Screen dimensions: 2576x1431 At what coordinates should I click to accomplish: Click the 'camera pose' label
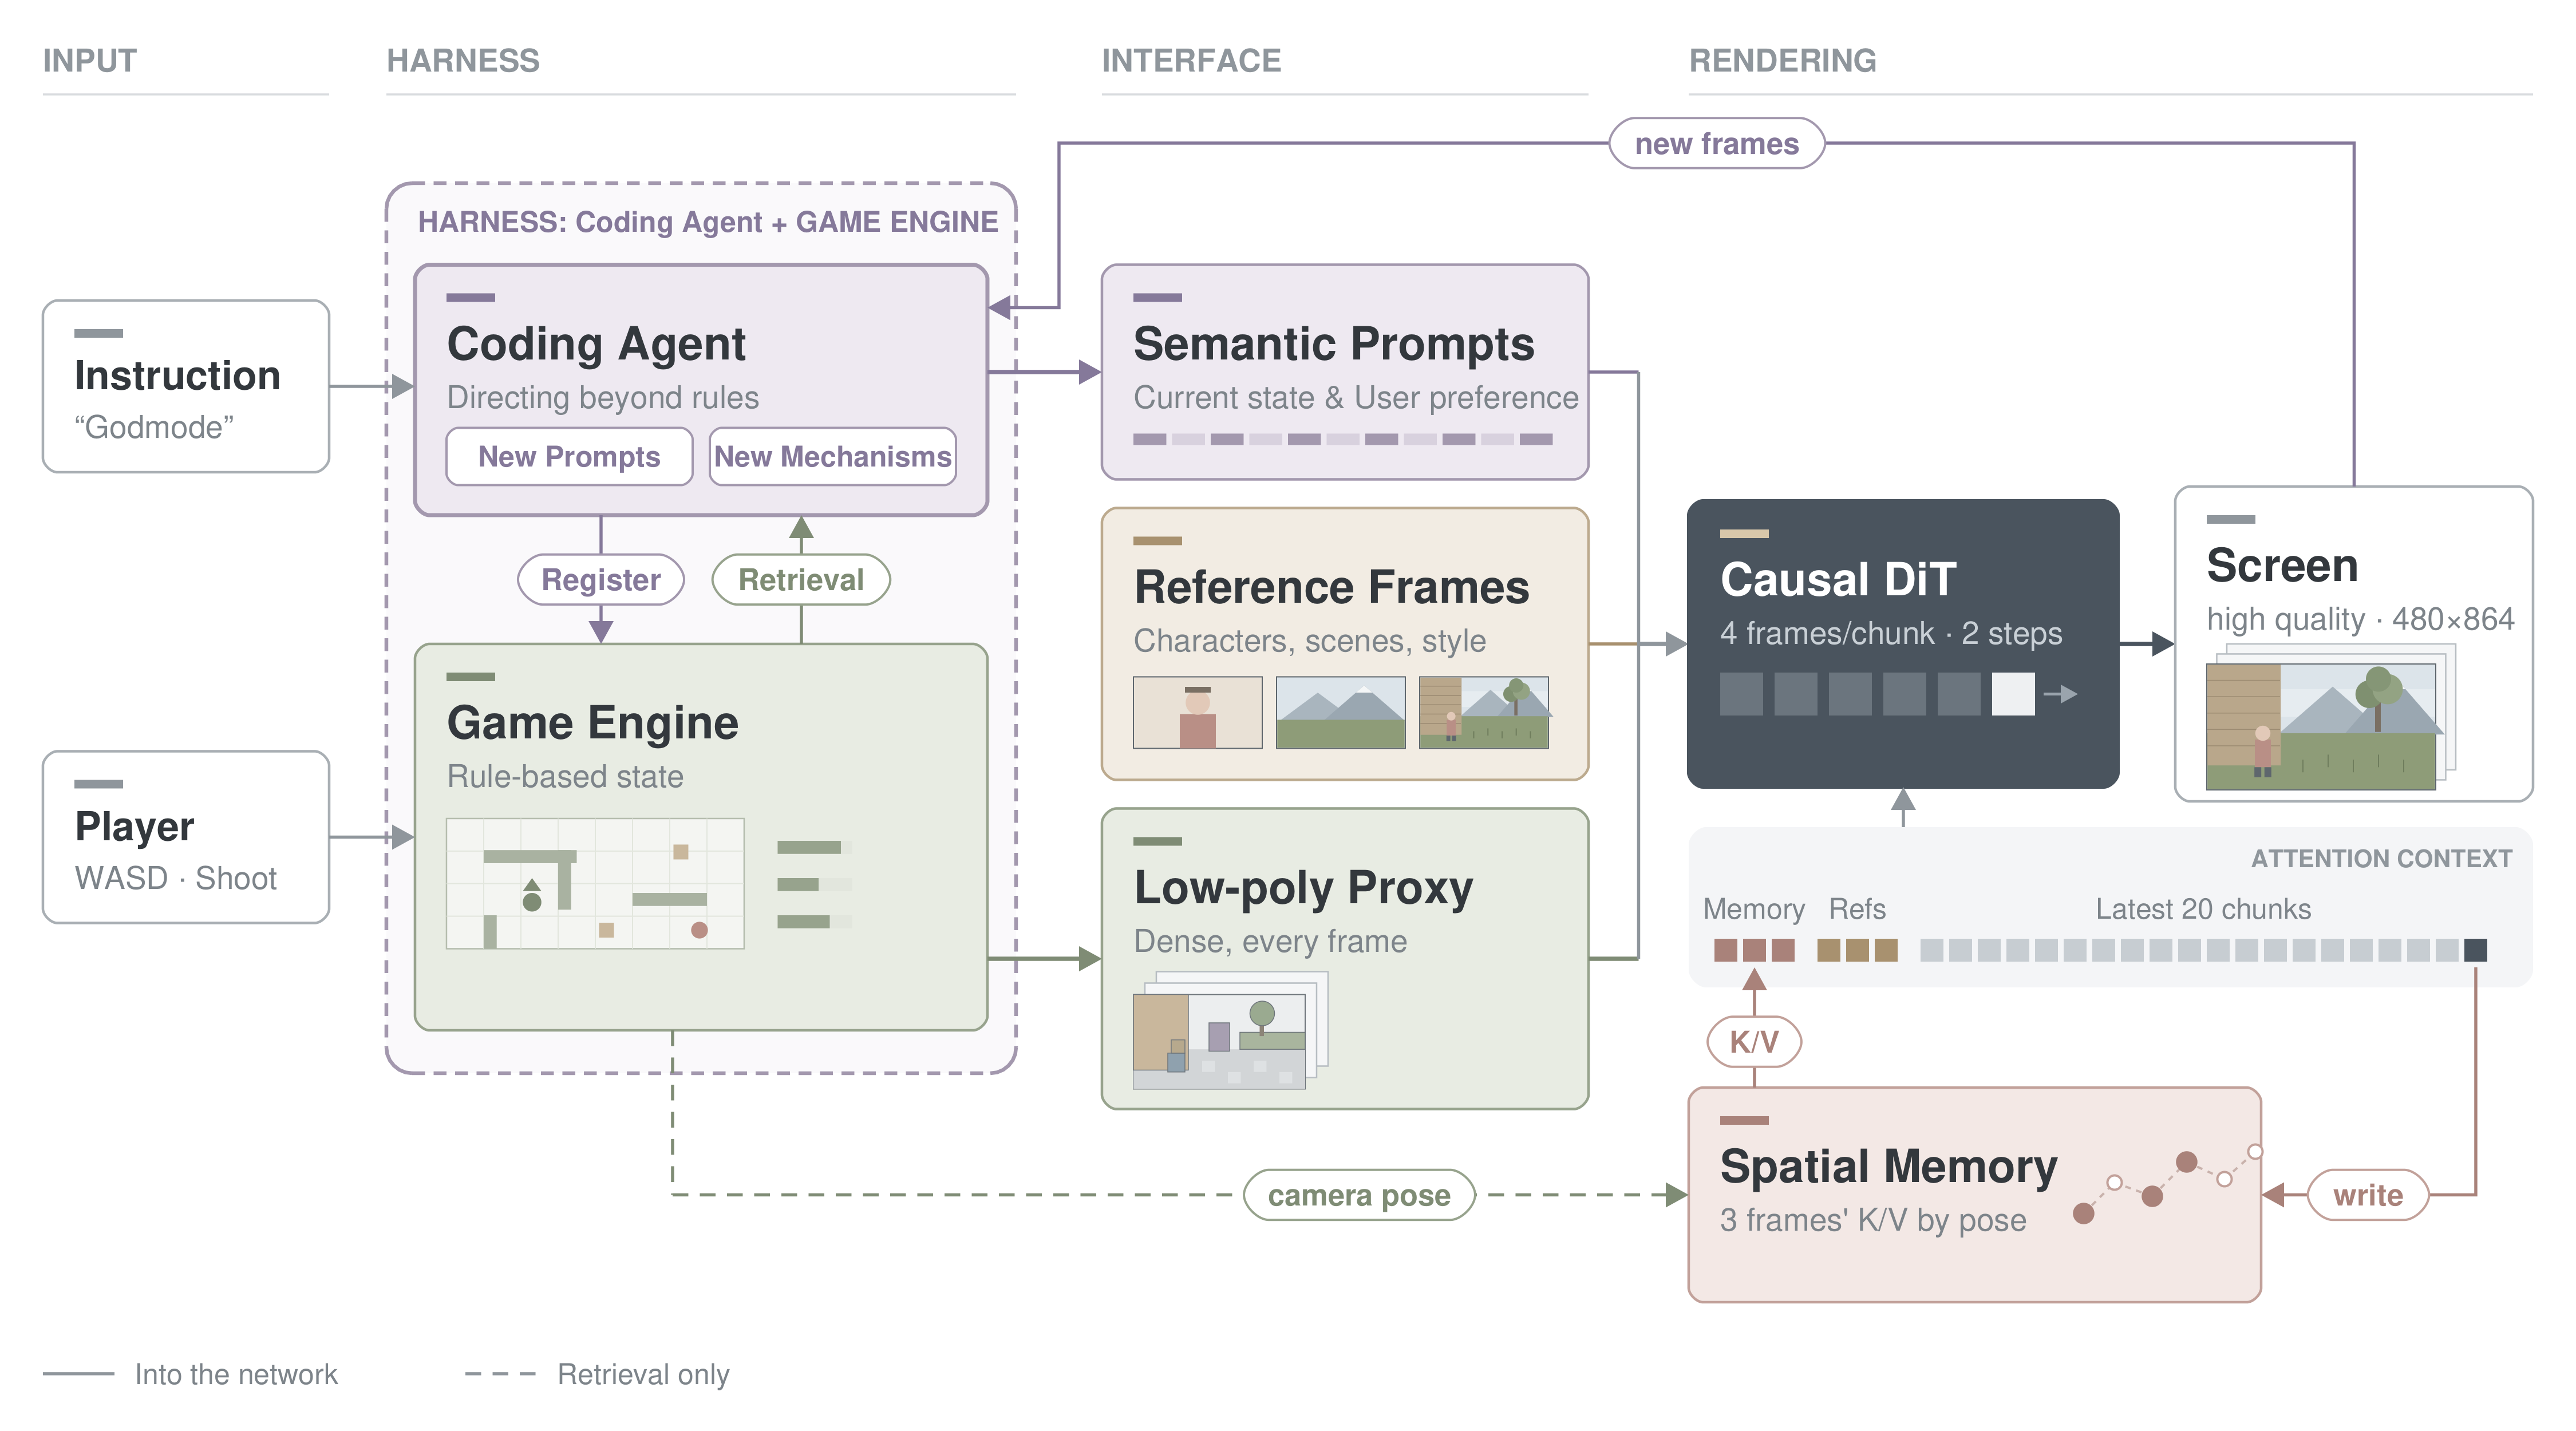point(1359,1194)
